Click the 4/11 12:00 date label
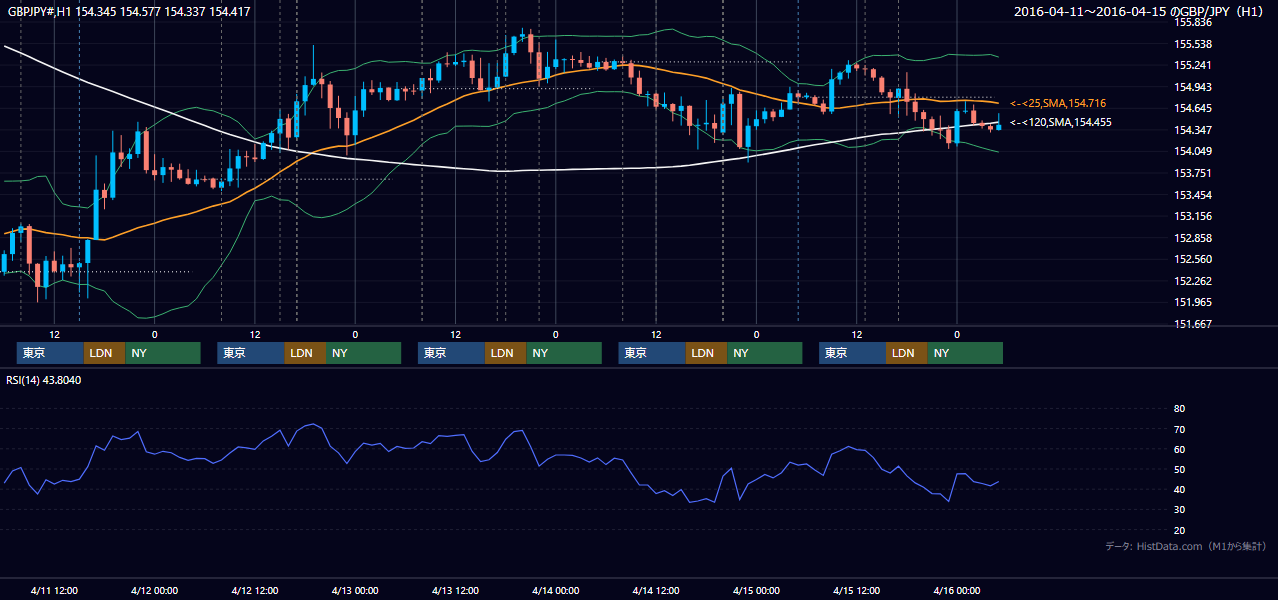Screen dimensions: 1278x600 pyautogui.click(x=54, y=591)
